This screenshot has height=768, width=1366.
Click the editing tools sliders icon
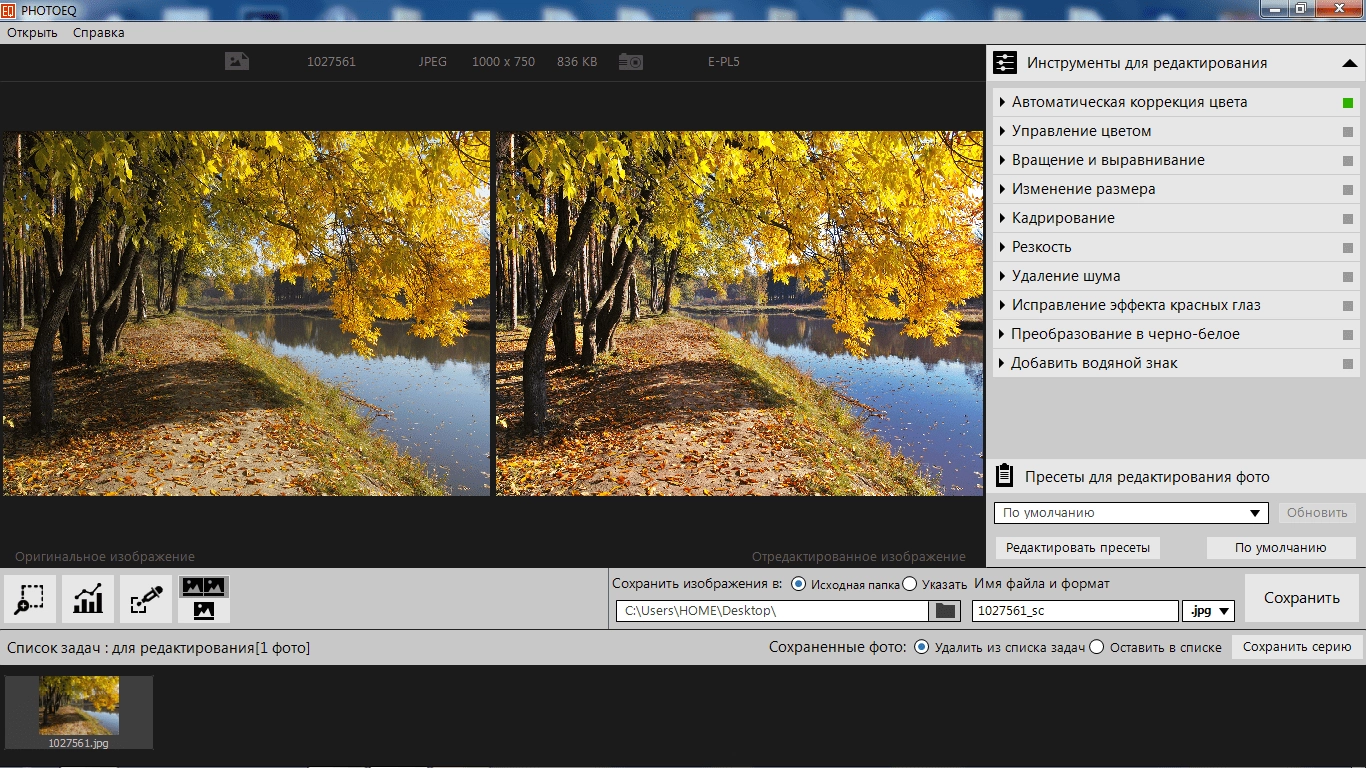pos(1004,63)
